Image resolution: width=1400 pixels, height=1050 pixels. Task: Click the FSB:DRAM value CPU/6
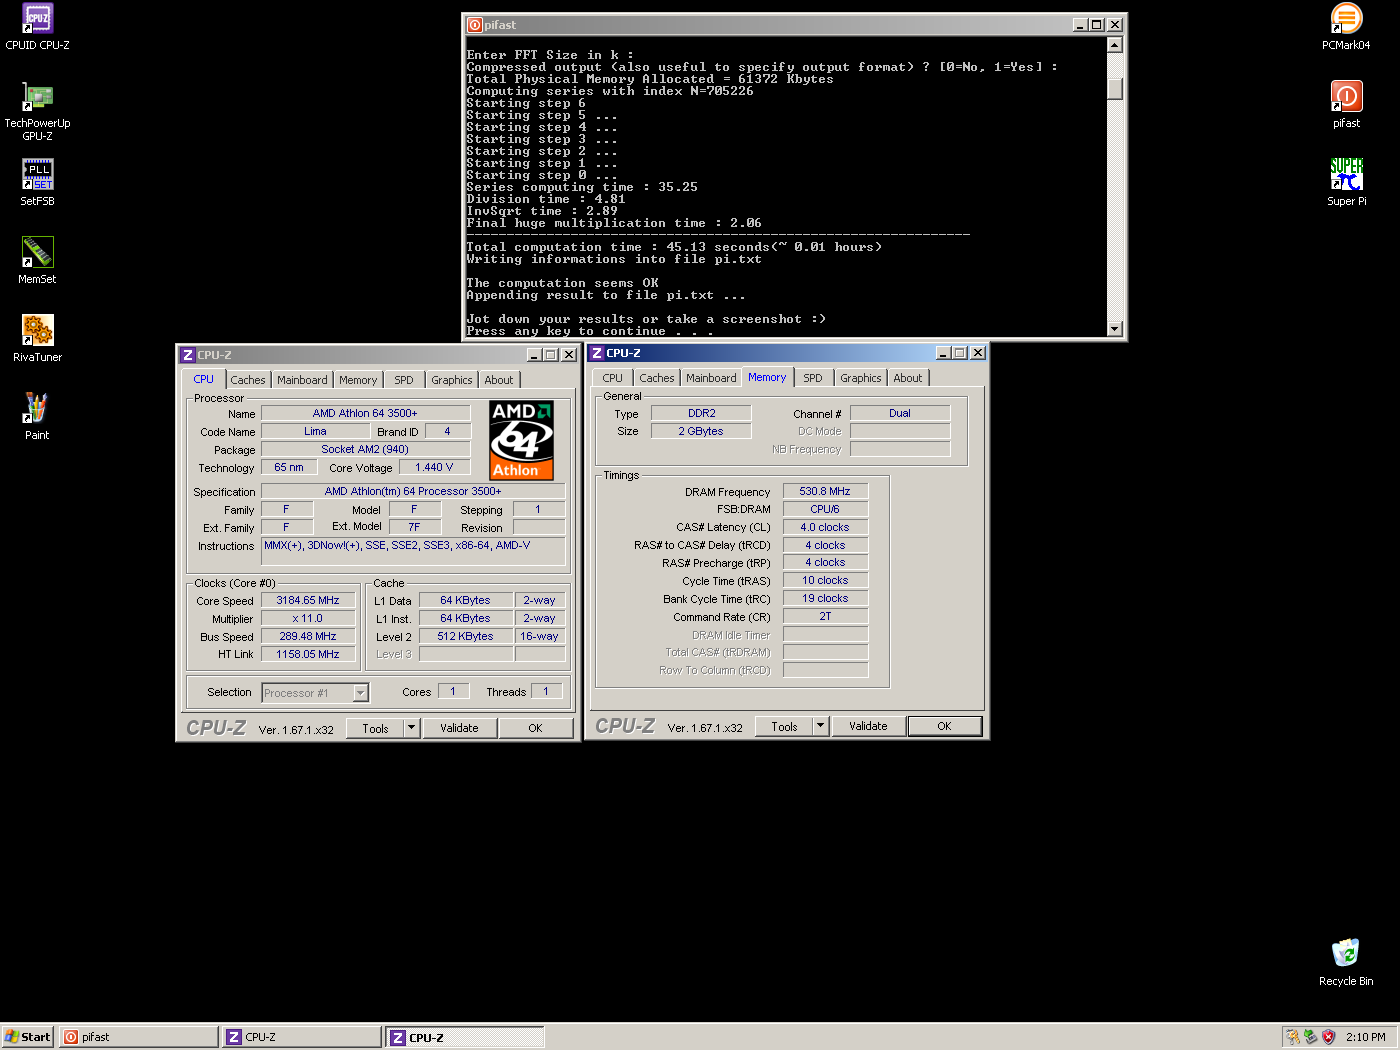(x=825, y=509)
